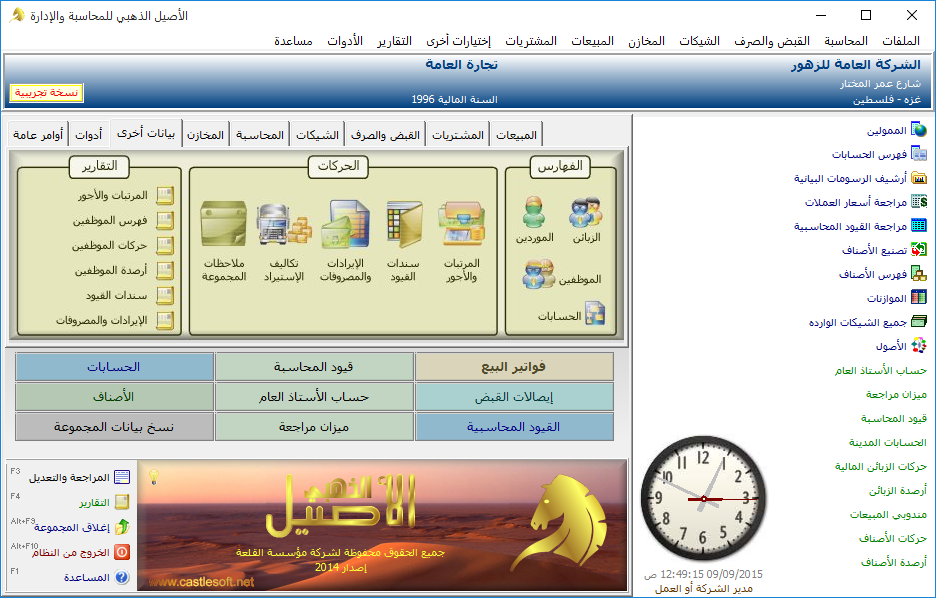Screen dimensions: 936x598
Task: Switch to the المشتريات tab
Action: (x=458, y=135)
